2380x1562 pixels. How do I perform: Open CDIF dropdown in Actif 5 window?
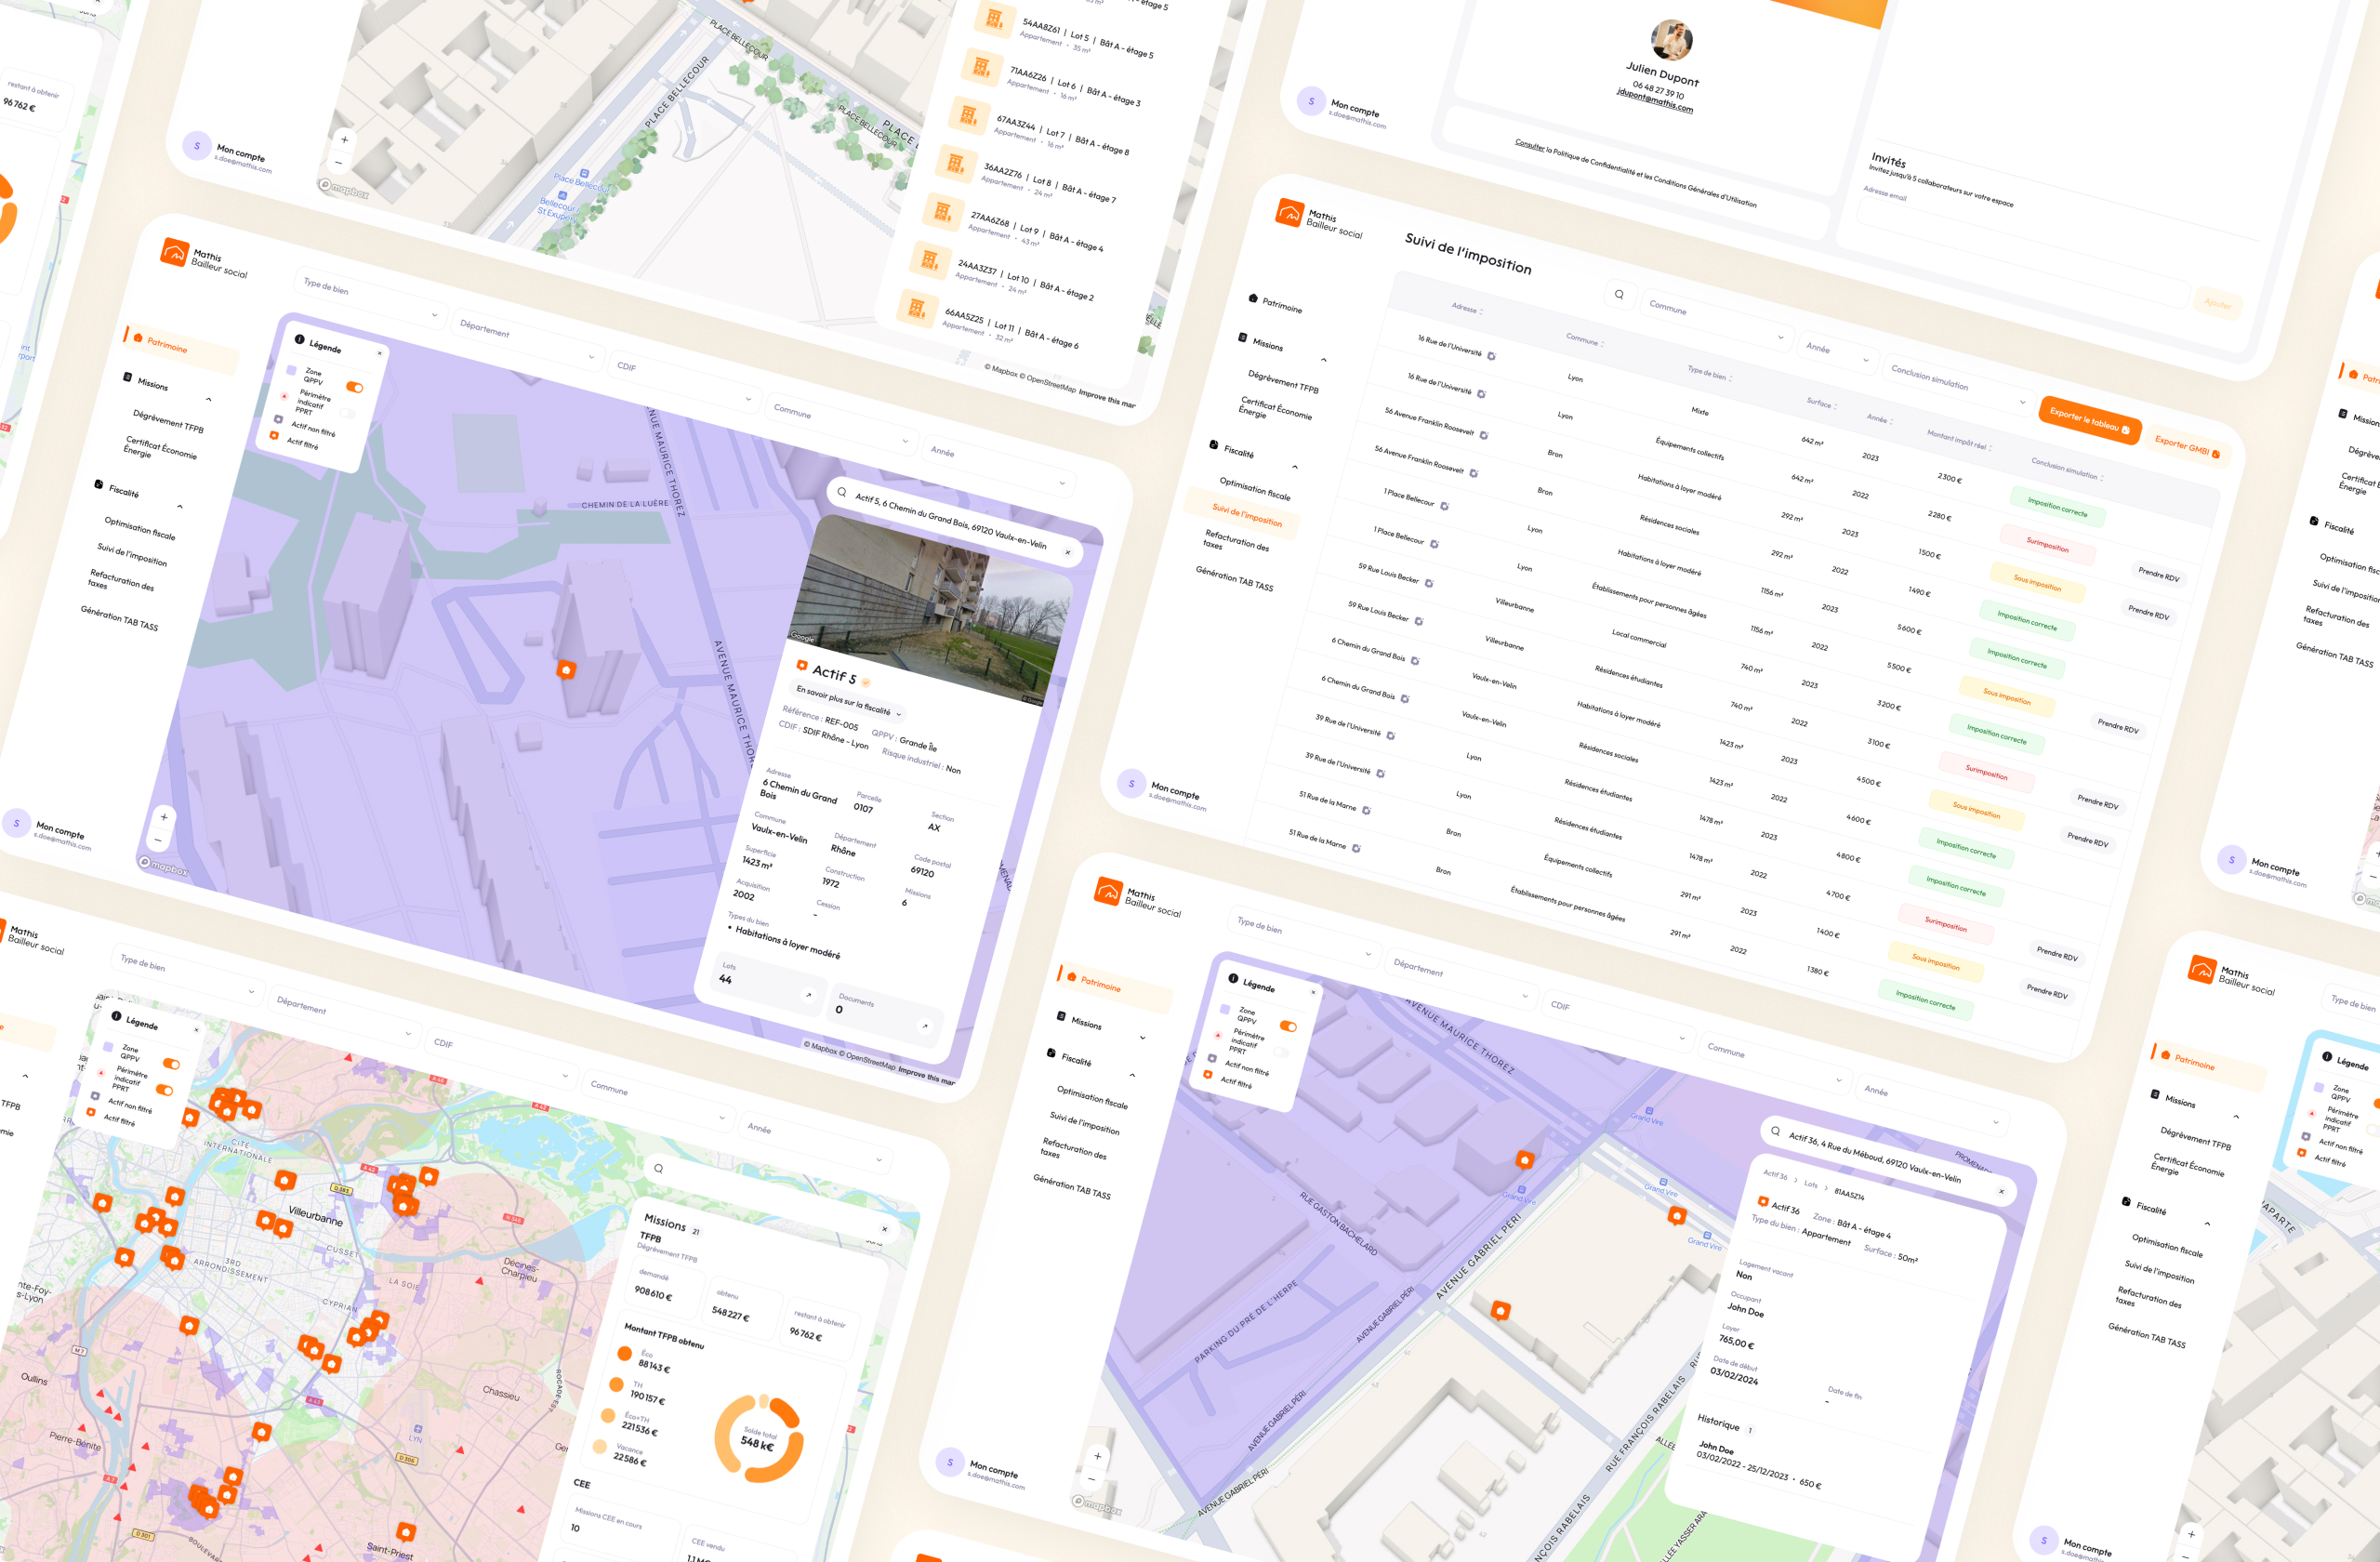click(x=684, y=383)
